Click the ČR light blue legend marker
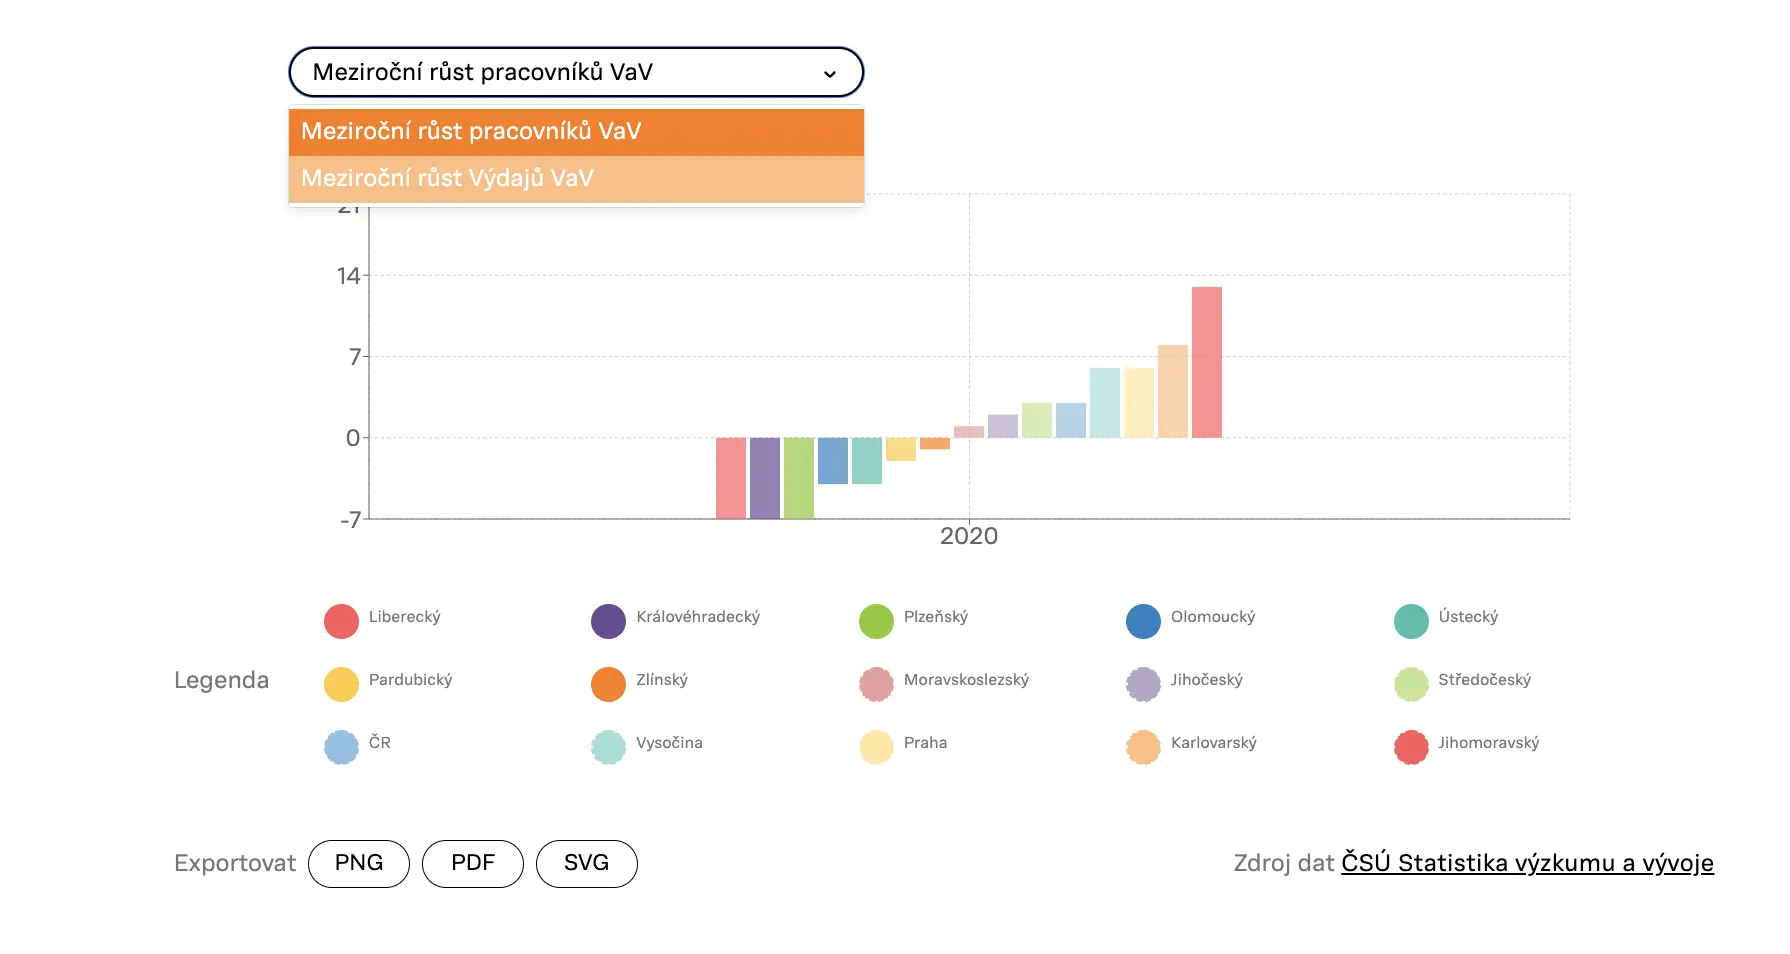Viewport: 1790px width, 954px height. point(341,747)
